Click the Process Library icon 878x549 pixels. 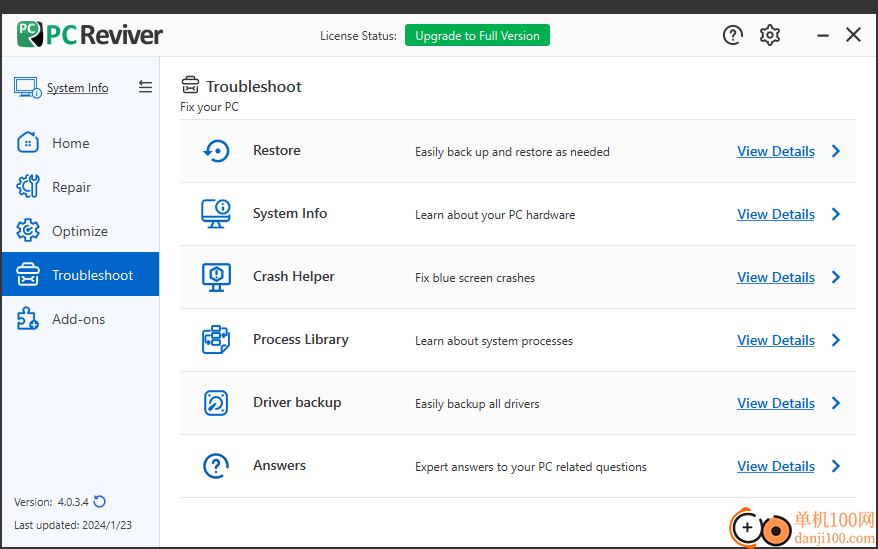216,339
